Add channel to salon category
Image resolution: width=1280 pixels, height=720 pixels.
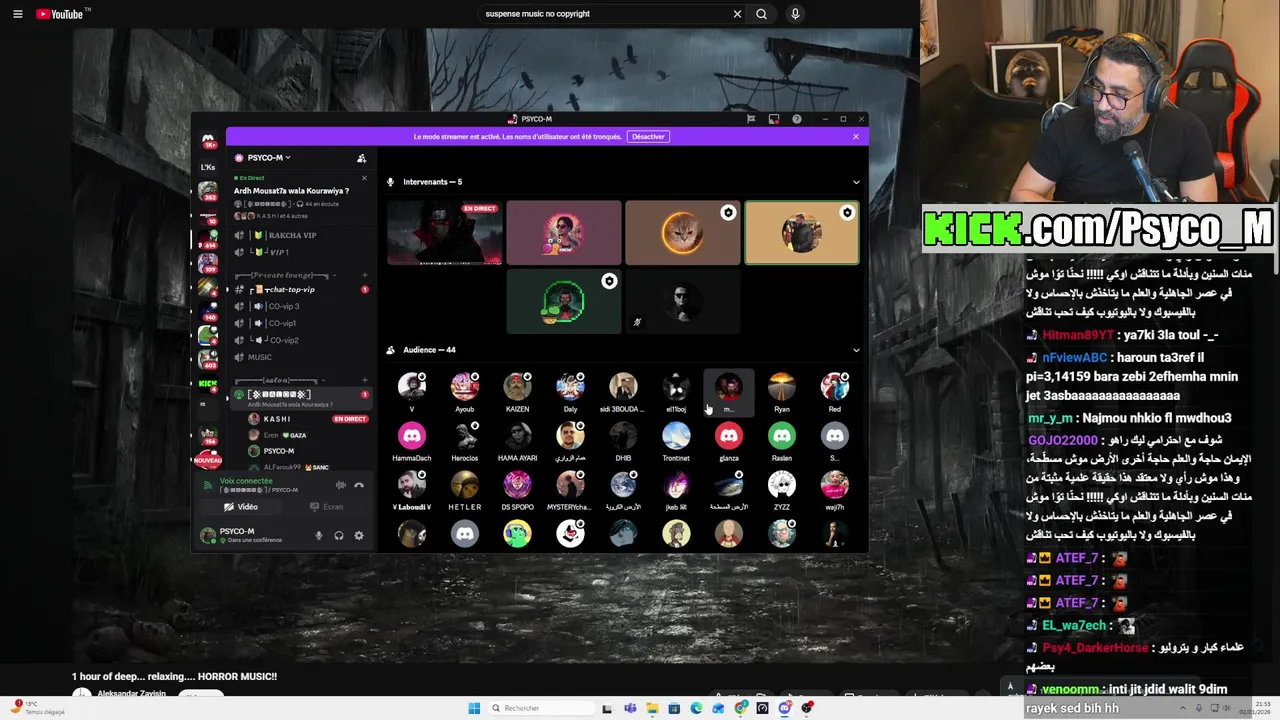tap(365, 381)
